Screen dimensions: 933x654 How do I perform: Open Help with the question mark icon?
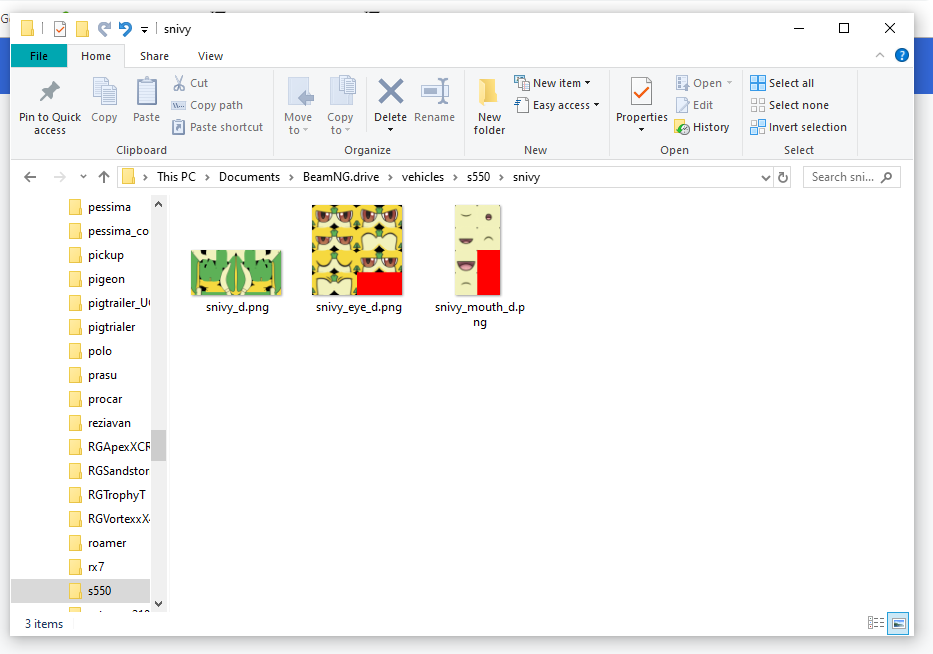pyautogui.click(x=901, y=55)
